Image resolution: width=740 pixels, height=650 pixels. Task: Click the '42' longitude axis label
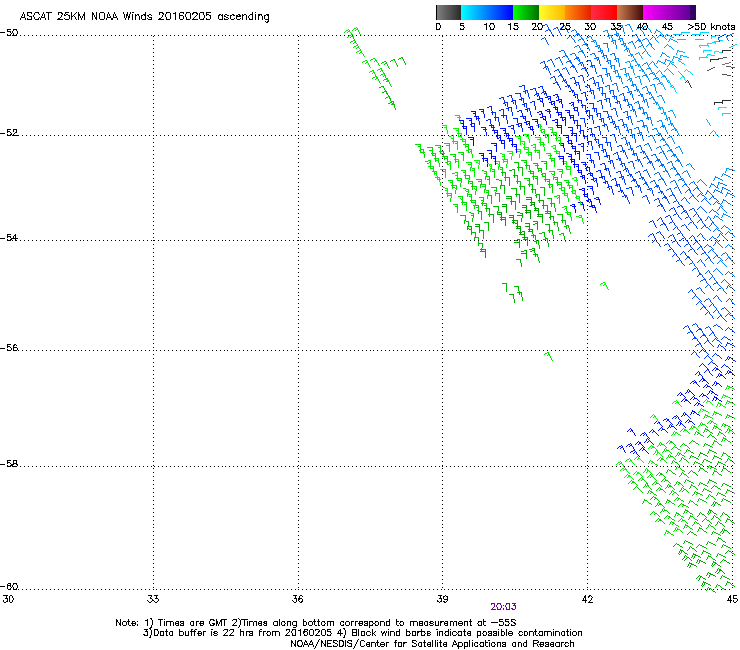coord(587,599)
